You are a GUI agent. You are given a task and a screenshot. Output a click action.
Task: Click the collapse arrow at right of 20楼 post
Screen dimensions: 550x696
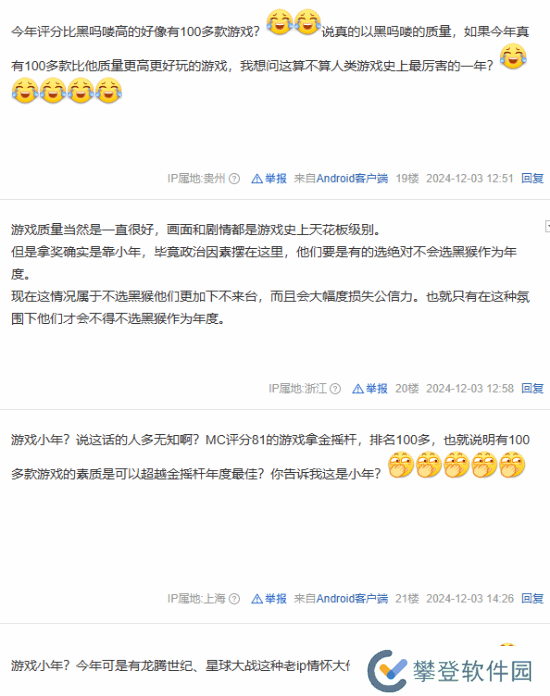(547, 226)
